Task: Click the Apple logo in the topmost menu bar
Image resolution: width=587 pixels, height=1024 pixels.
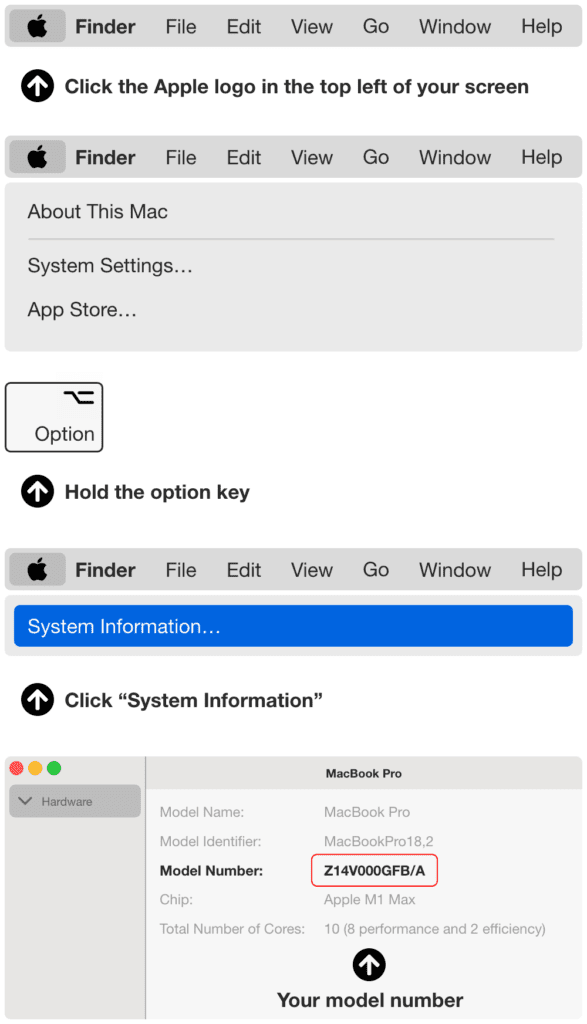Action: coord(37,27)
